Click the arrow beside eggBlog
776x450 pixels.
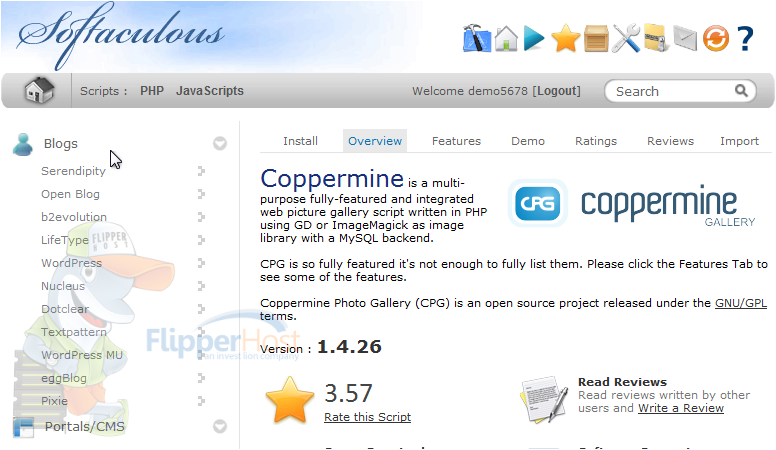201,378
